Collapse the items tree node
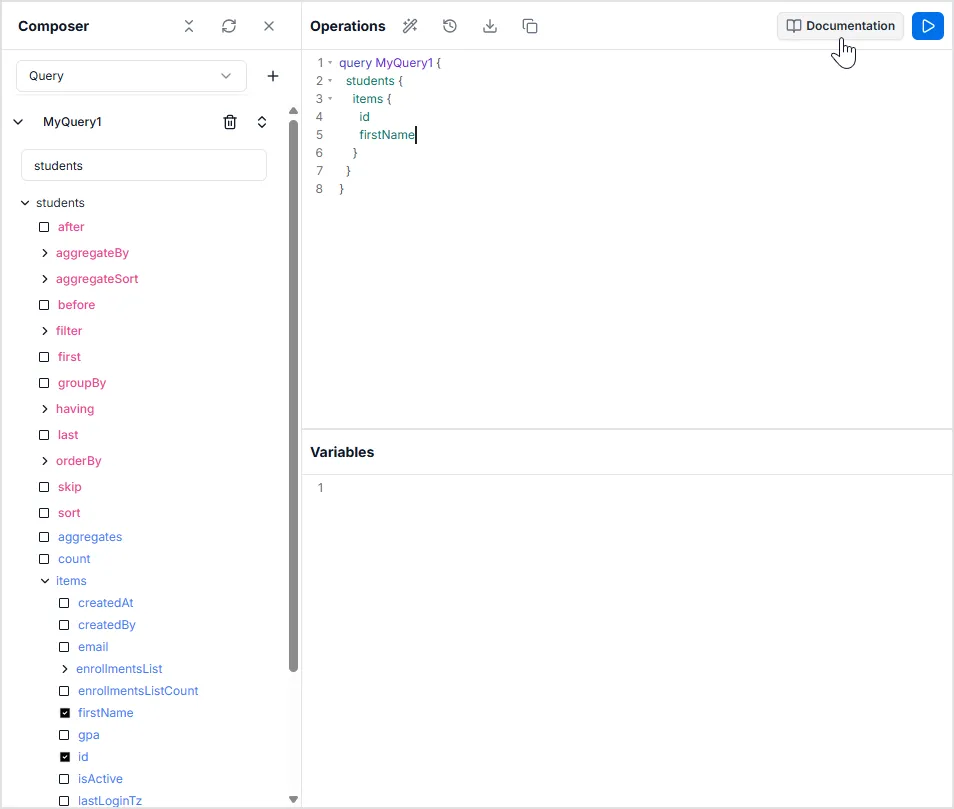 tap(45, 581)
